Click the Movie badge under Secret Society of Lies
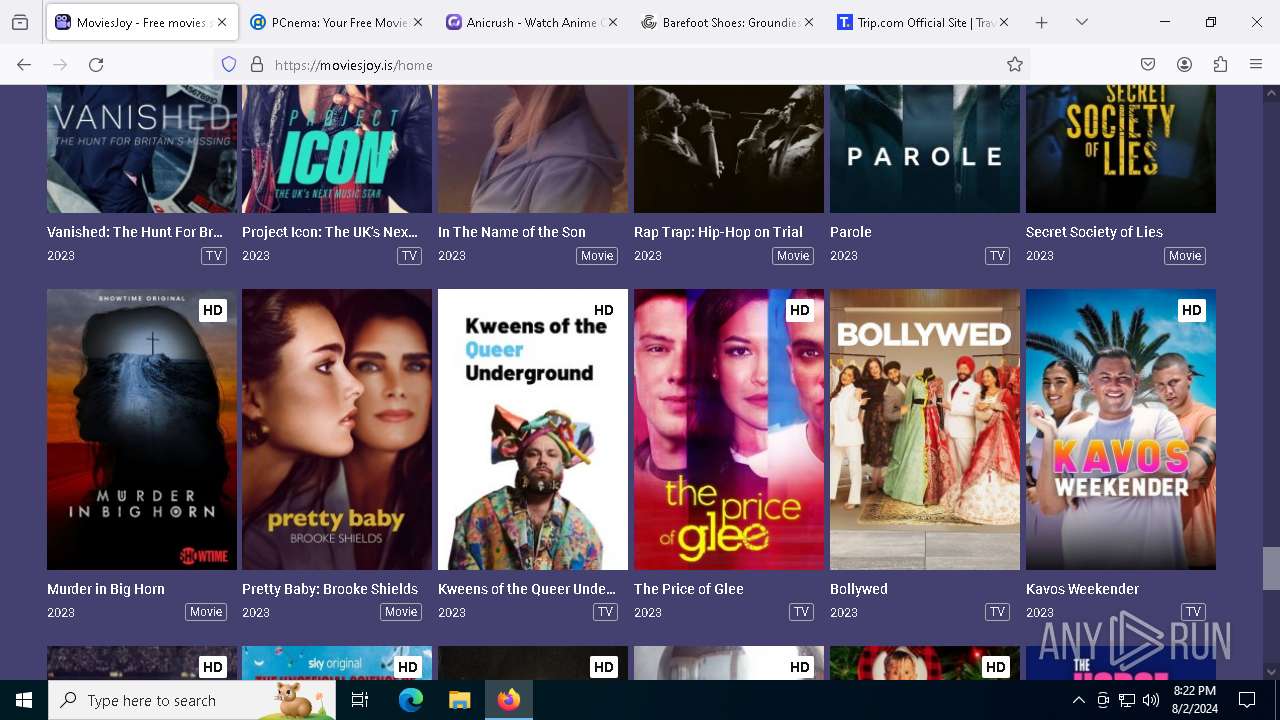 coord(1185,256)
